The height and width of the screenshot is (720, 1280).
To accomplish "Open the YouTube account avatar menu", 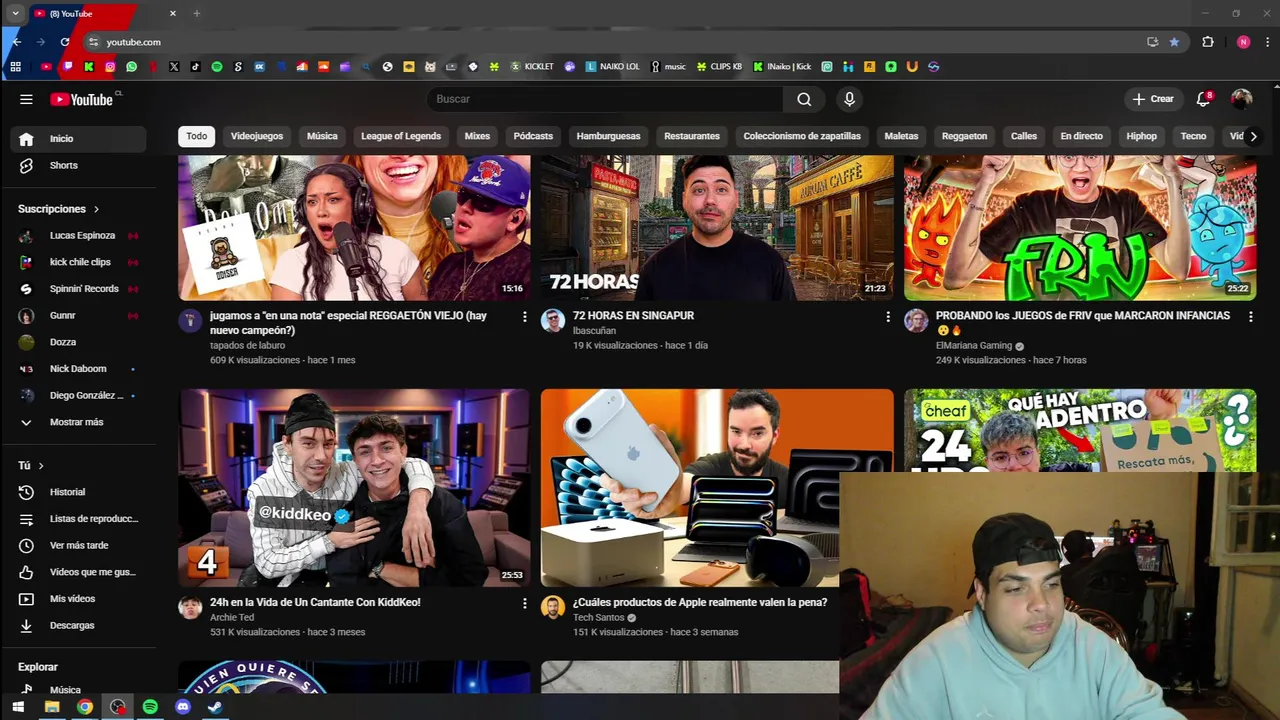I will tap(1242, 99).
